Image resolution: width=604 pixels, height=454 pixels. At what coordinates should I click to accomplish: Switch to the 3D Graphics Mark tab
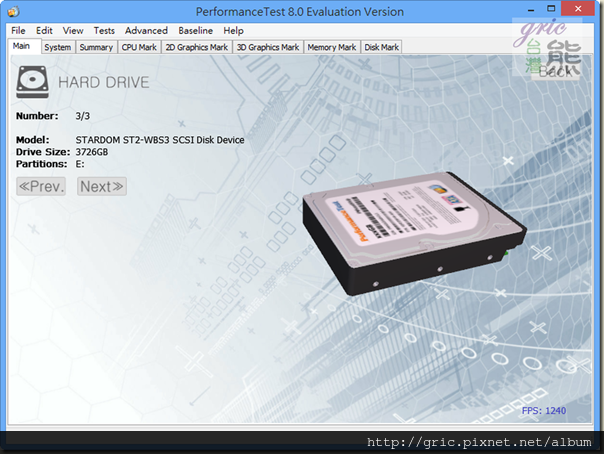(x=268, y=47)
